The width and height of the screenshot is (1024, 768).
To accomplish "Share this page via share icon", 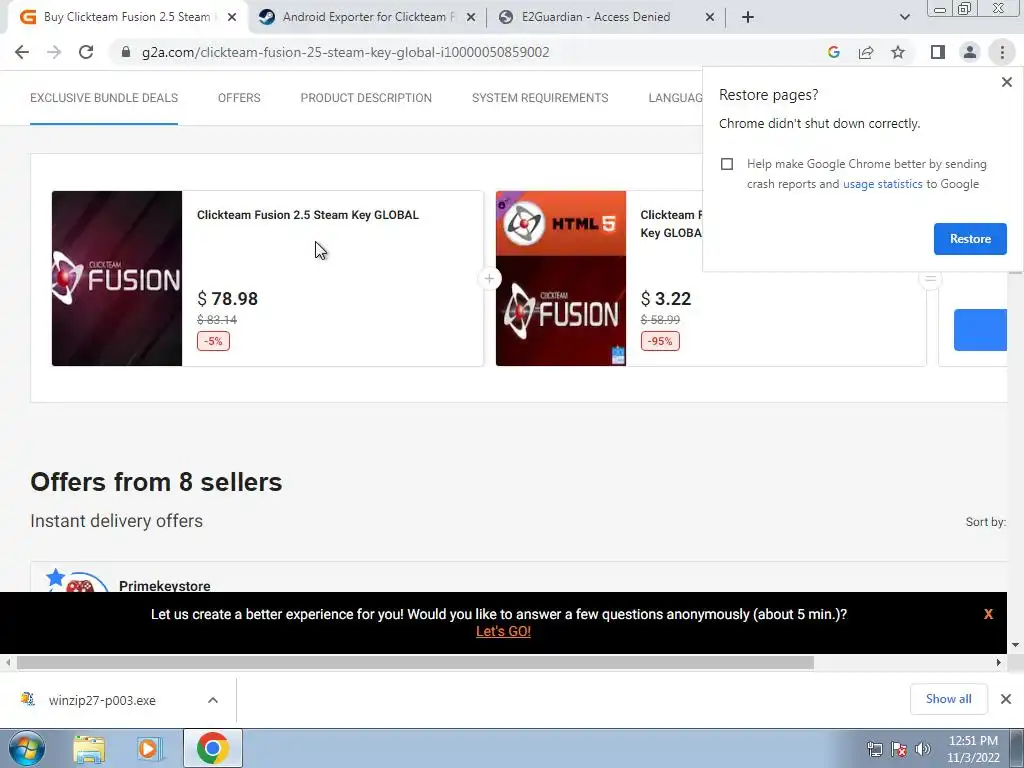I will [866, 52].
